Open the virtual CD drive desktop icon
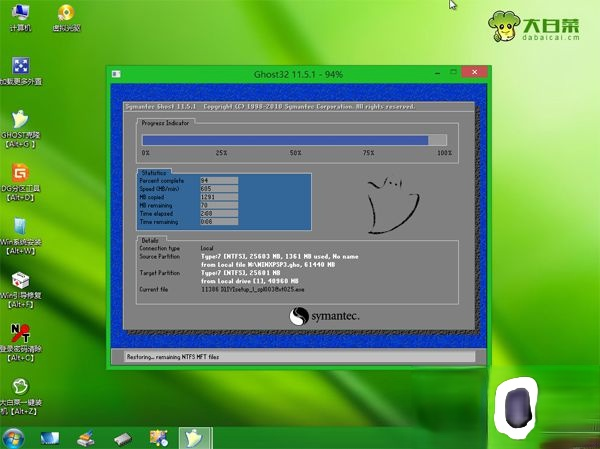 (66, 17)
